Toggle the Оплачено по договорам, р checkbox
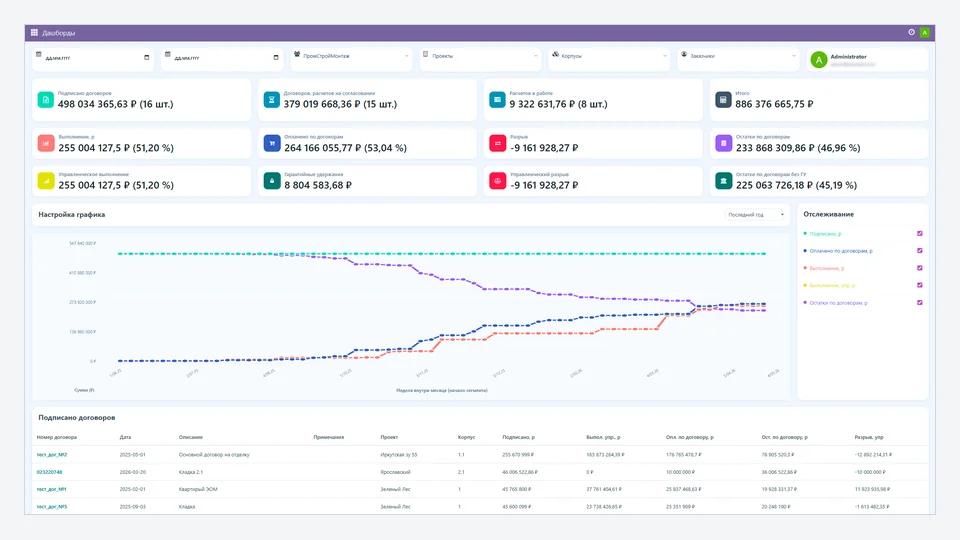Screen dimensions: 960x540 click(x=919, y=250)
